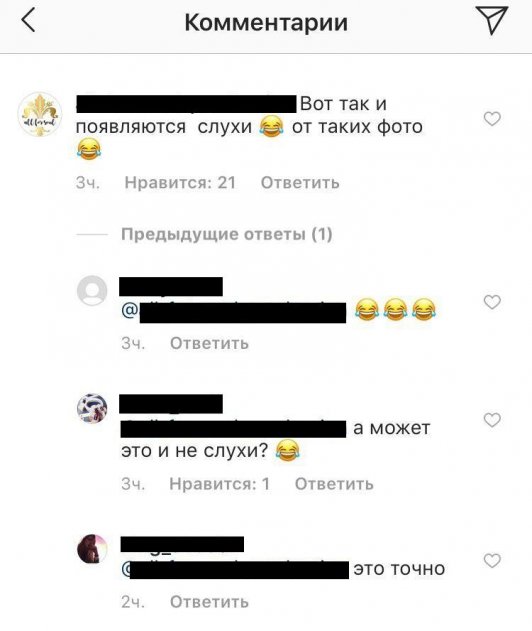Like the reply with three laughing emojis
Viewport: 532px width, 631px height.
492,302
